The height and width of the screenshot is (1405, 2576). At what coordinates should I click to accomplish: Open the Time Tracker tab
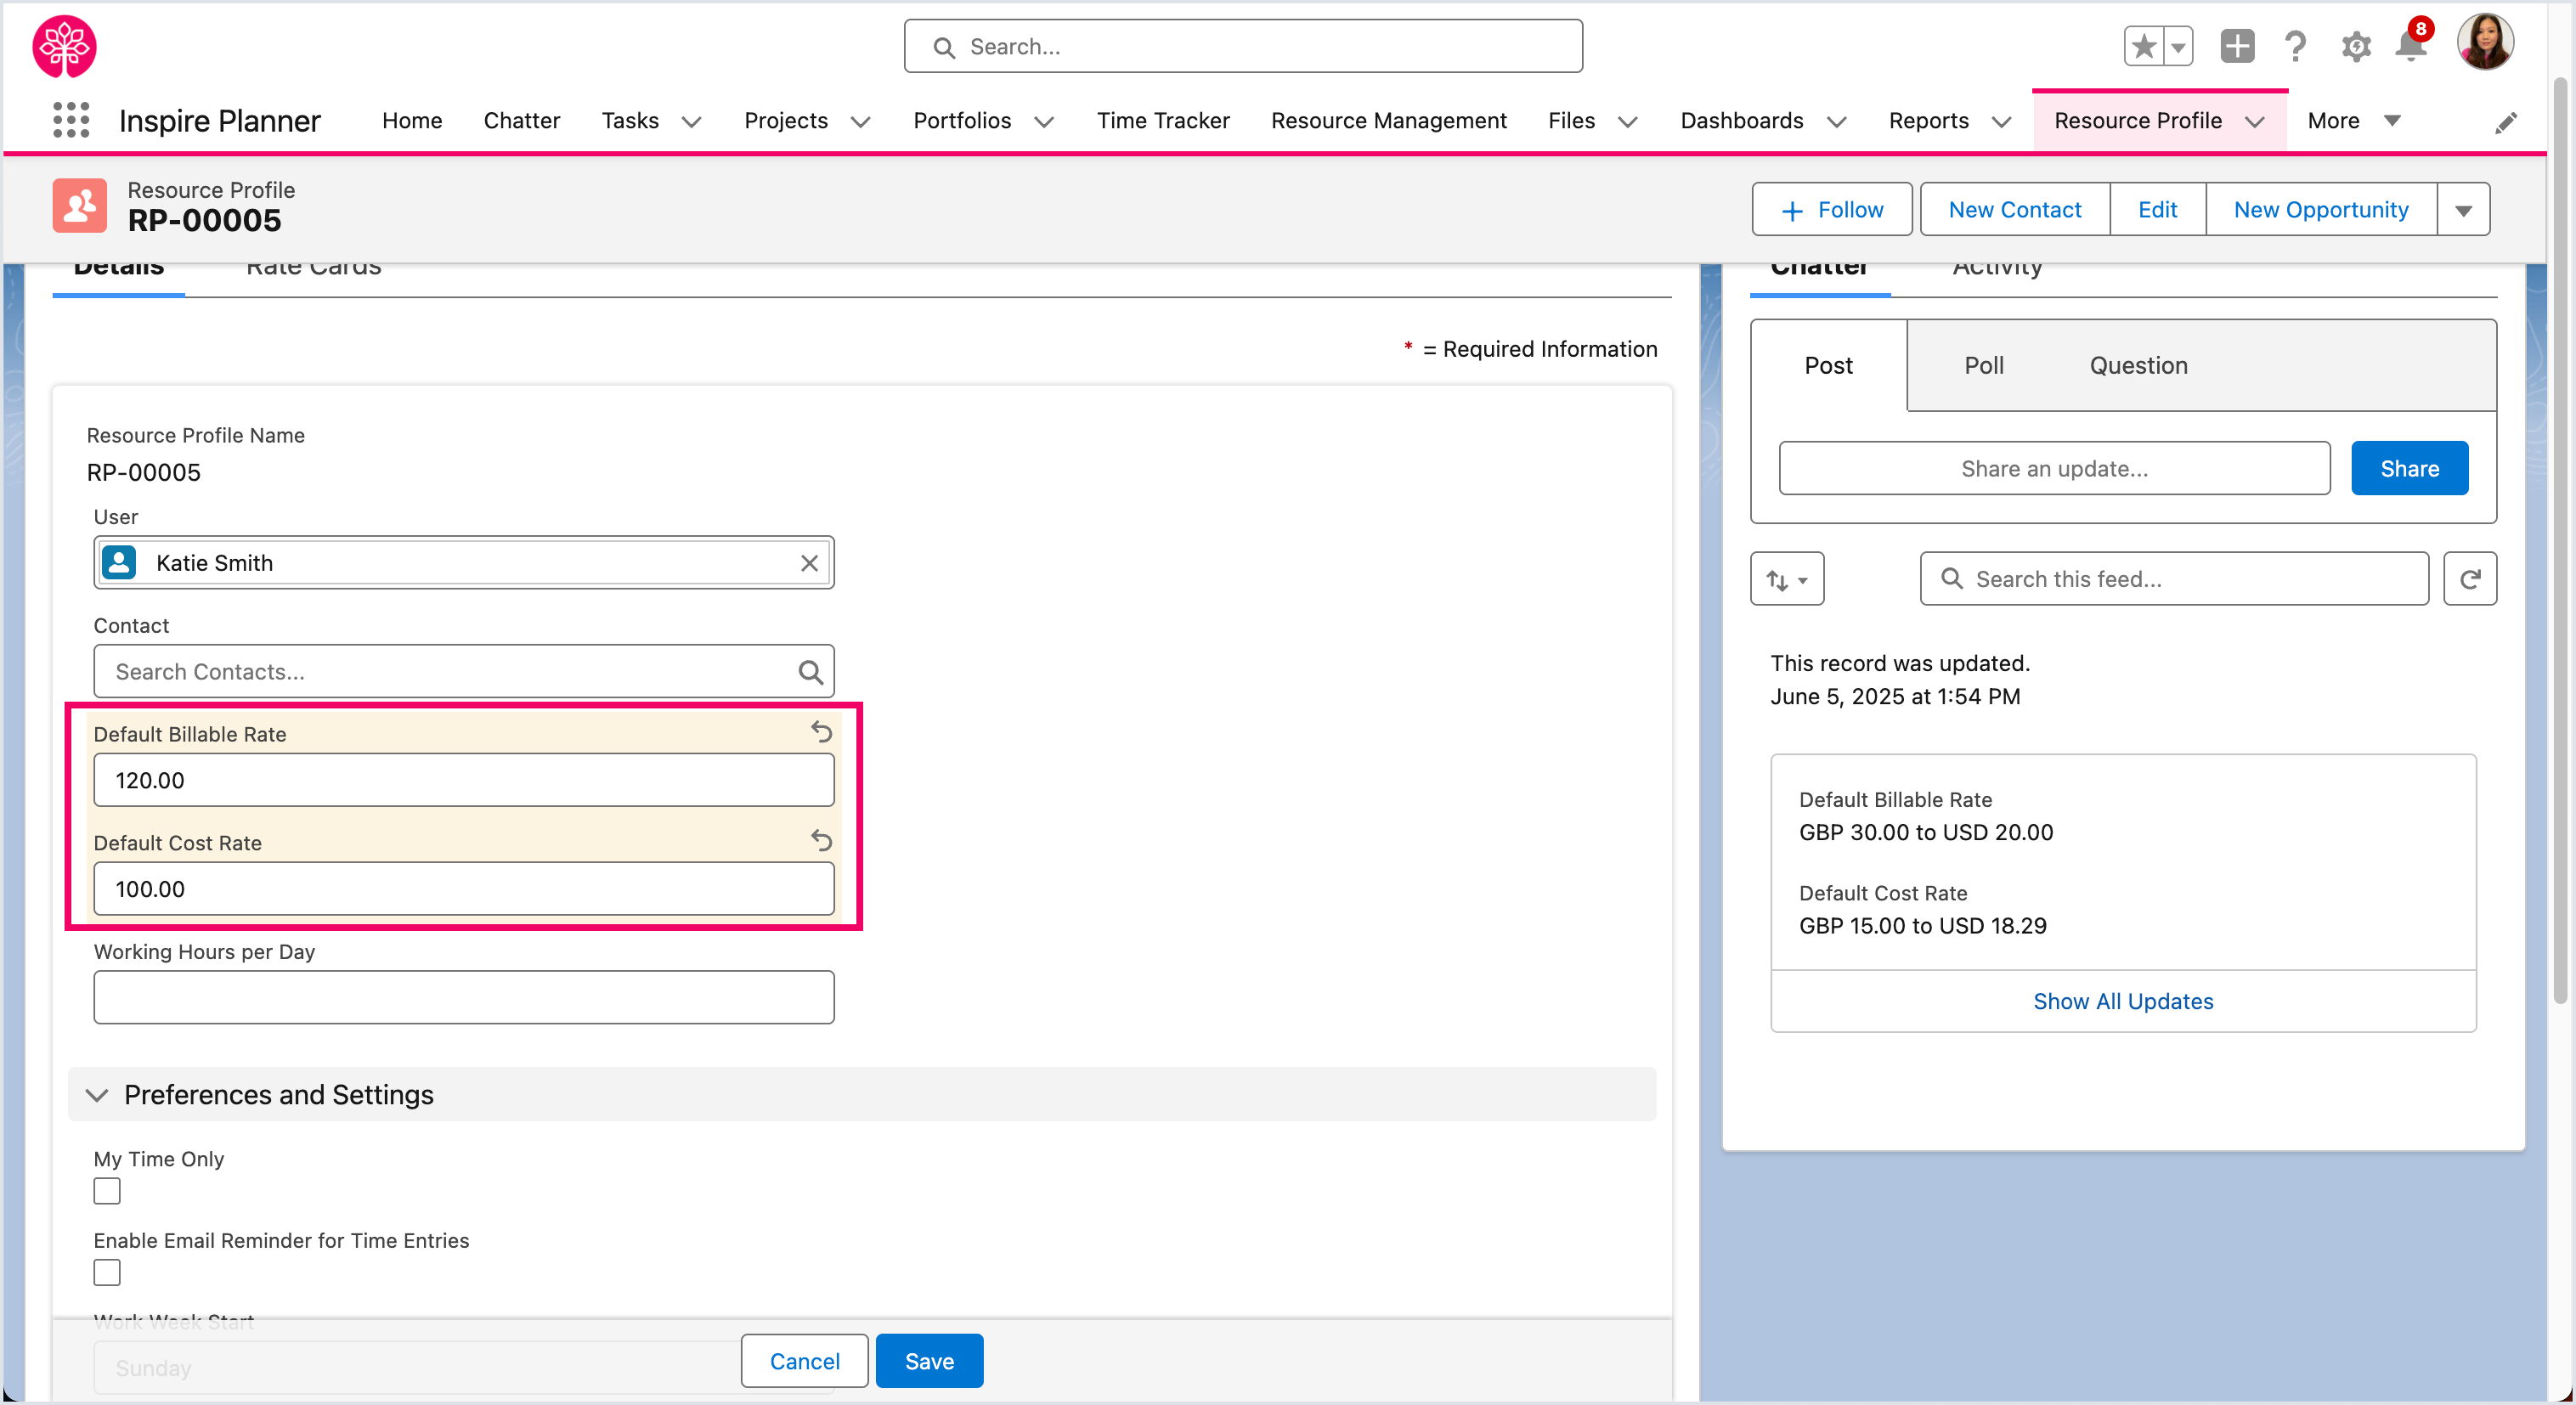[x=1162, y=121]
